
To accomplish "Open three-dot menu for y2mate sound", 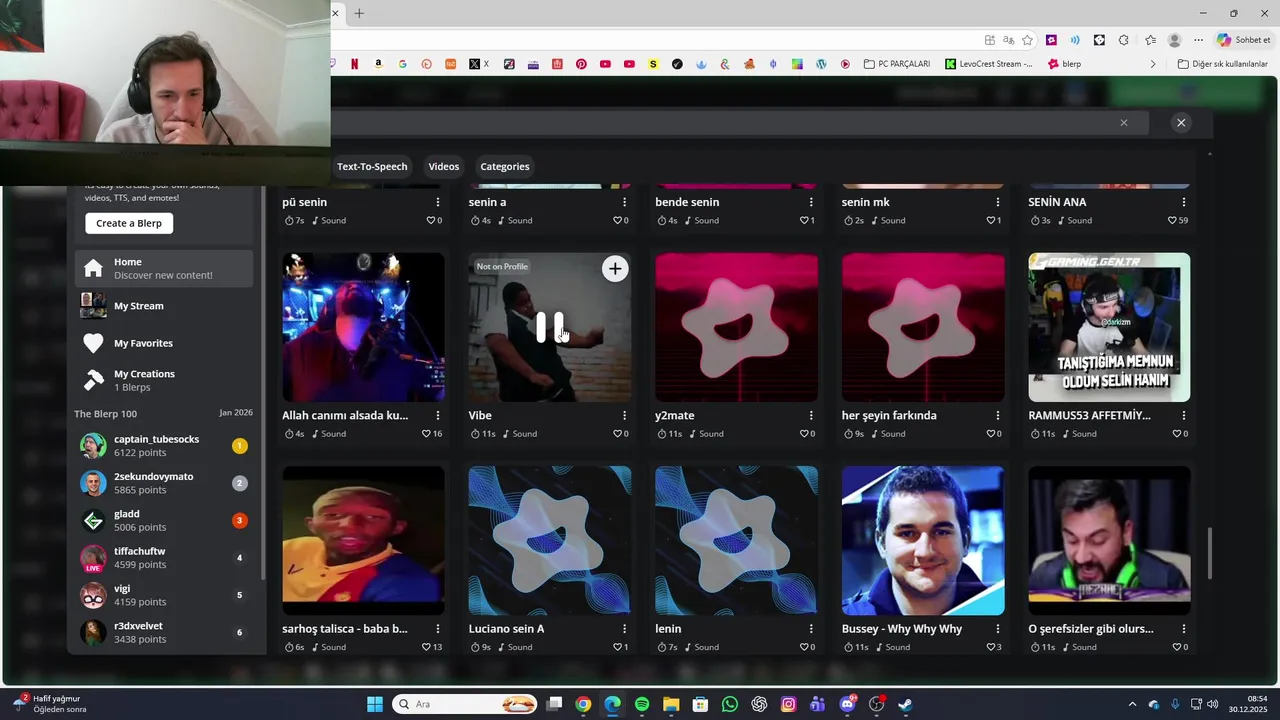I will (x=811, y=415).
